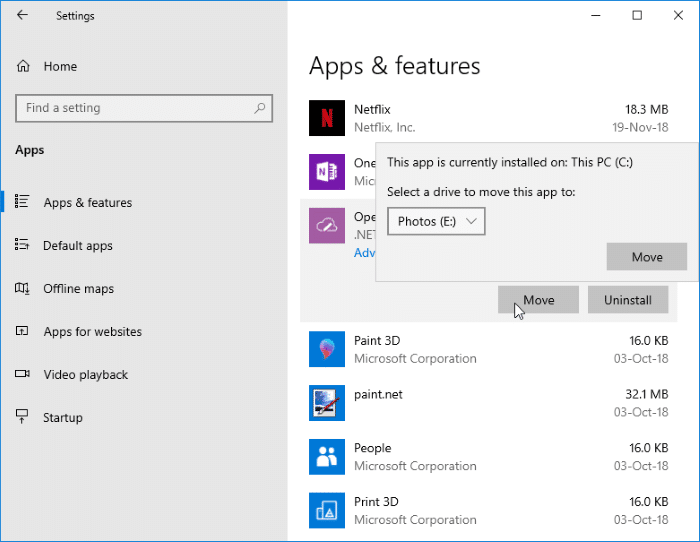Image resolution: width=700 pixels, height=542 pixels.
Task: Click the Apps & features list icon
Action: pyautogui.click(x=22, y=201)
